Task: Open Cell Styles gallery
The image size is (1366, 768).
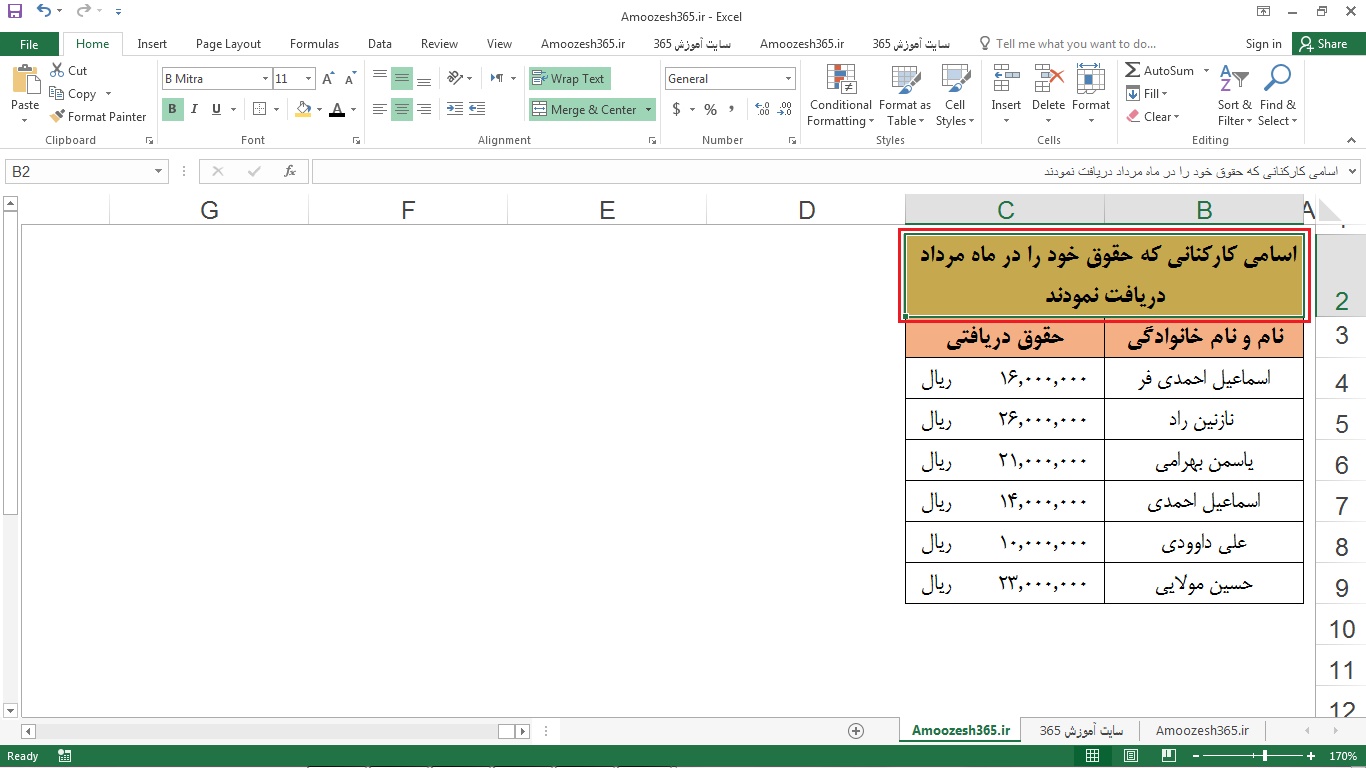Action: 955,95
